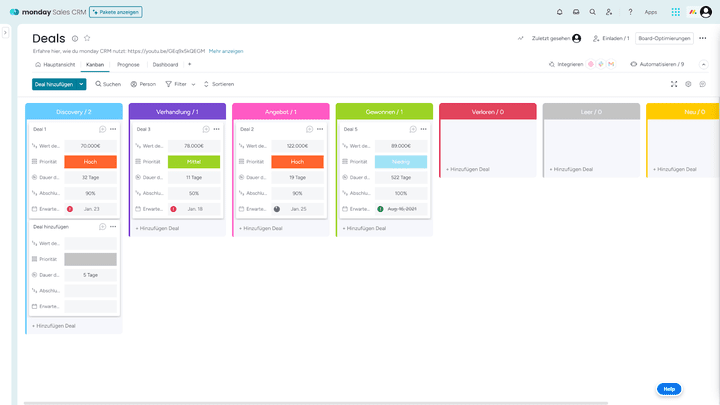Select the Kanban tab

(x=95, y=65)
